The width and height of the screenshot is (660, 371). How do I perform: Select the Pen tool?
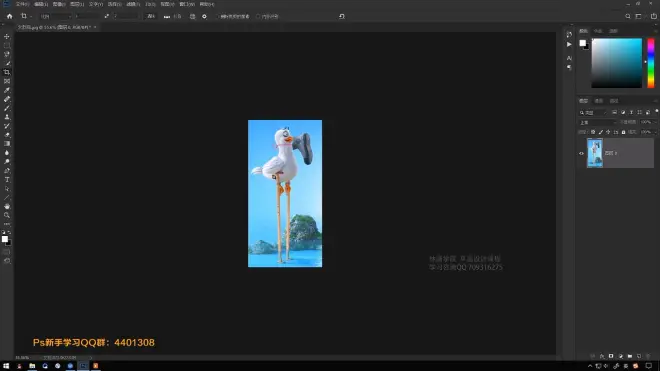[x=7, y=171]
